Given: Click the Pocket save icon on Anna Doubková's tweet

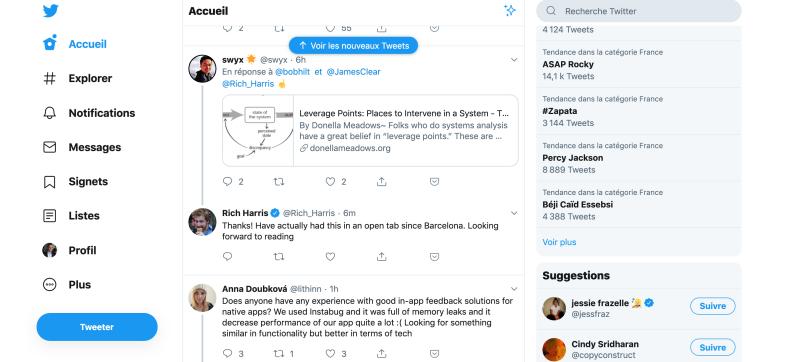Looking at the screenshot, I should point(434,353).
